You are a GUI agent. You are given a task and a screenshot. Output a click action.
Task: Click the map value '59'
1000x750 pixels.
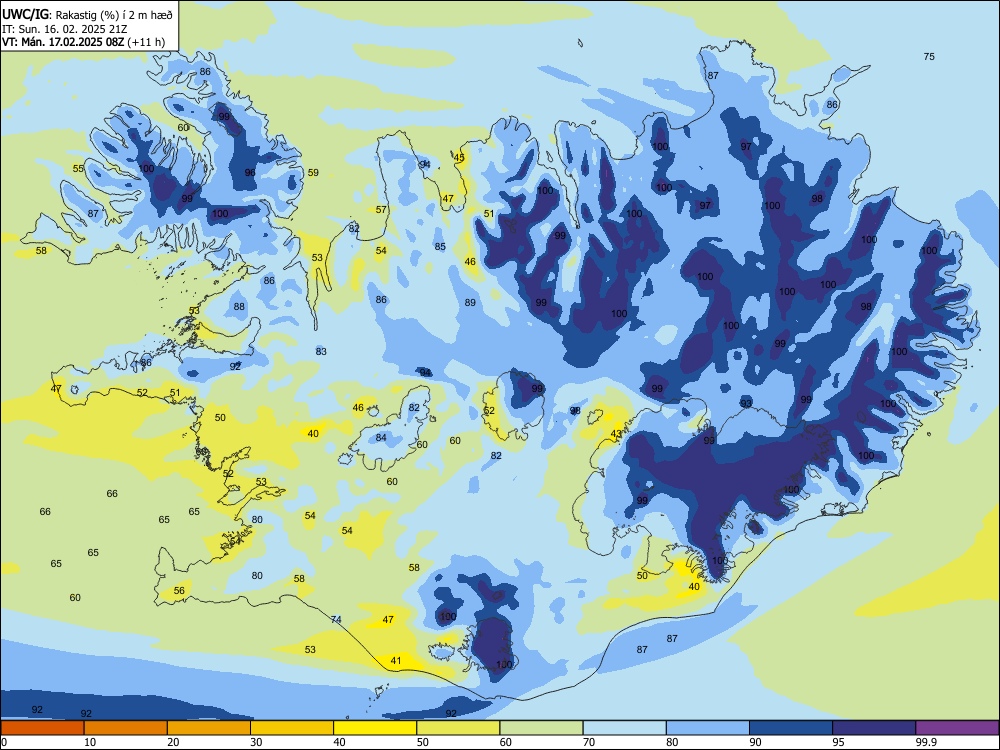pos(313,172)
